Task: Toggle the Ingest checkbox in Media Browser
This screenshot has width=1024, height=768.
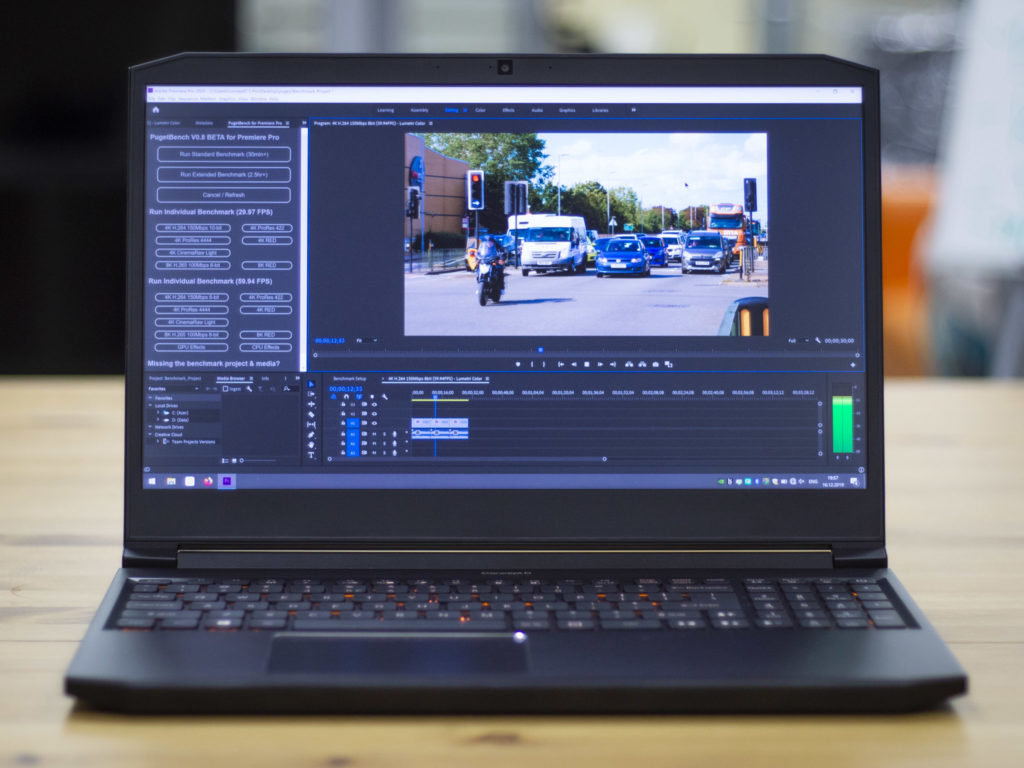Action: click(x=225, y=388)
